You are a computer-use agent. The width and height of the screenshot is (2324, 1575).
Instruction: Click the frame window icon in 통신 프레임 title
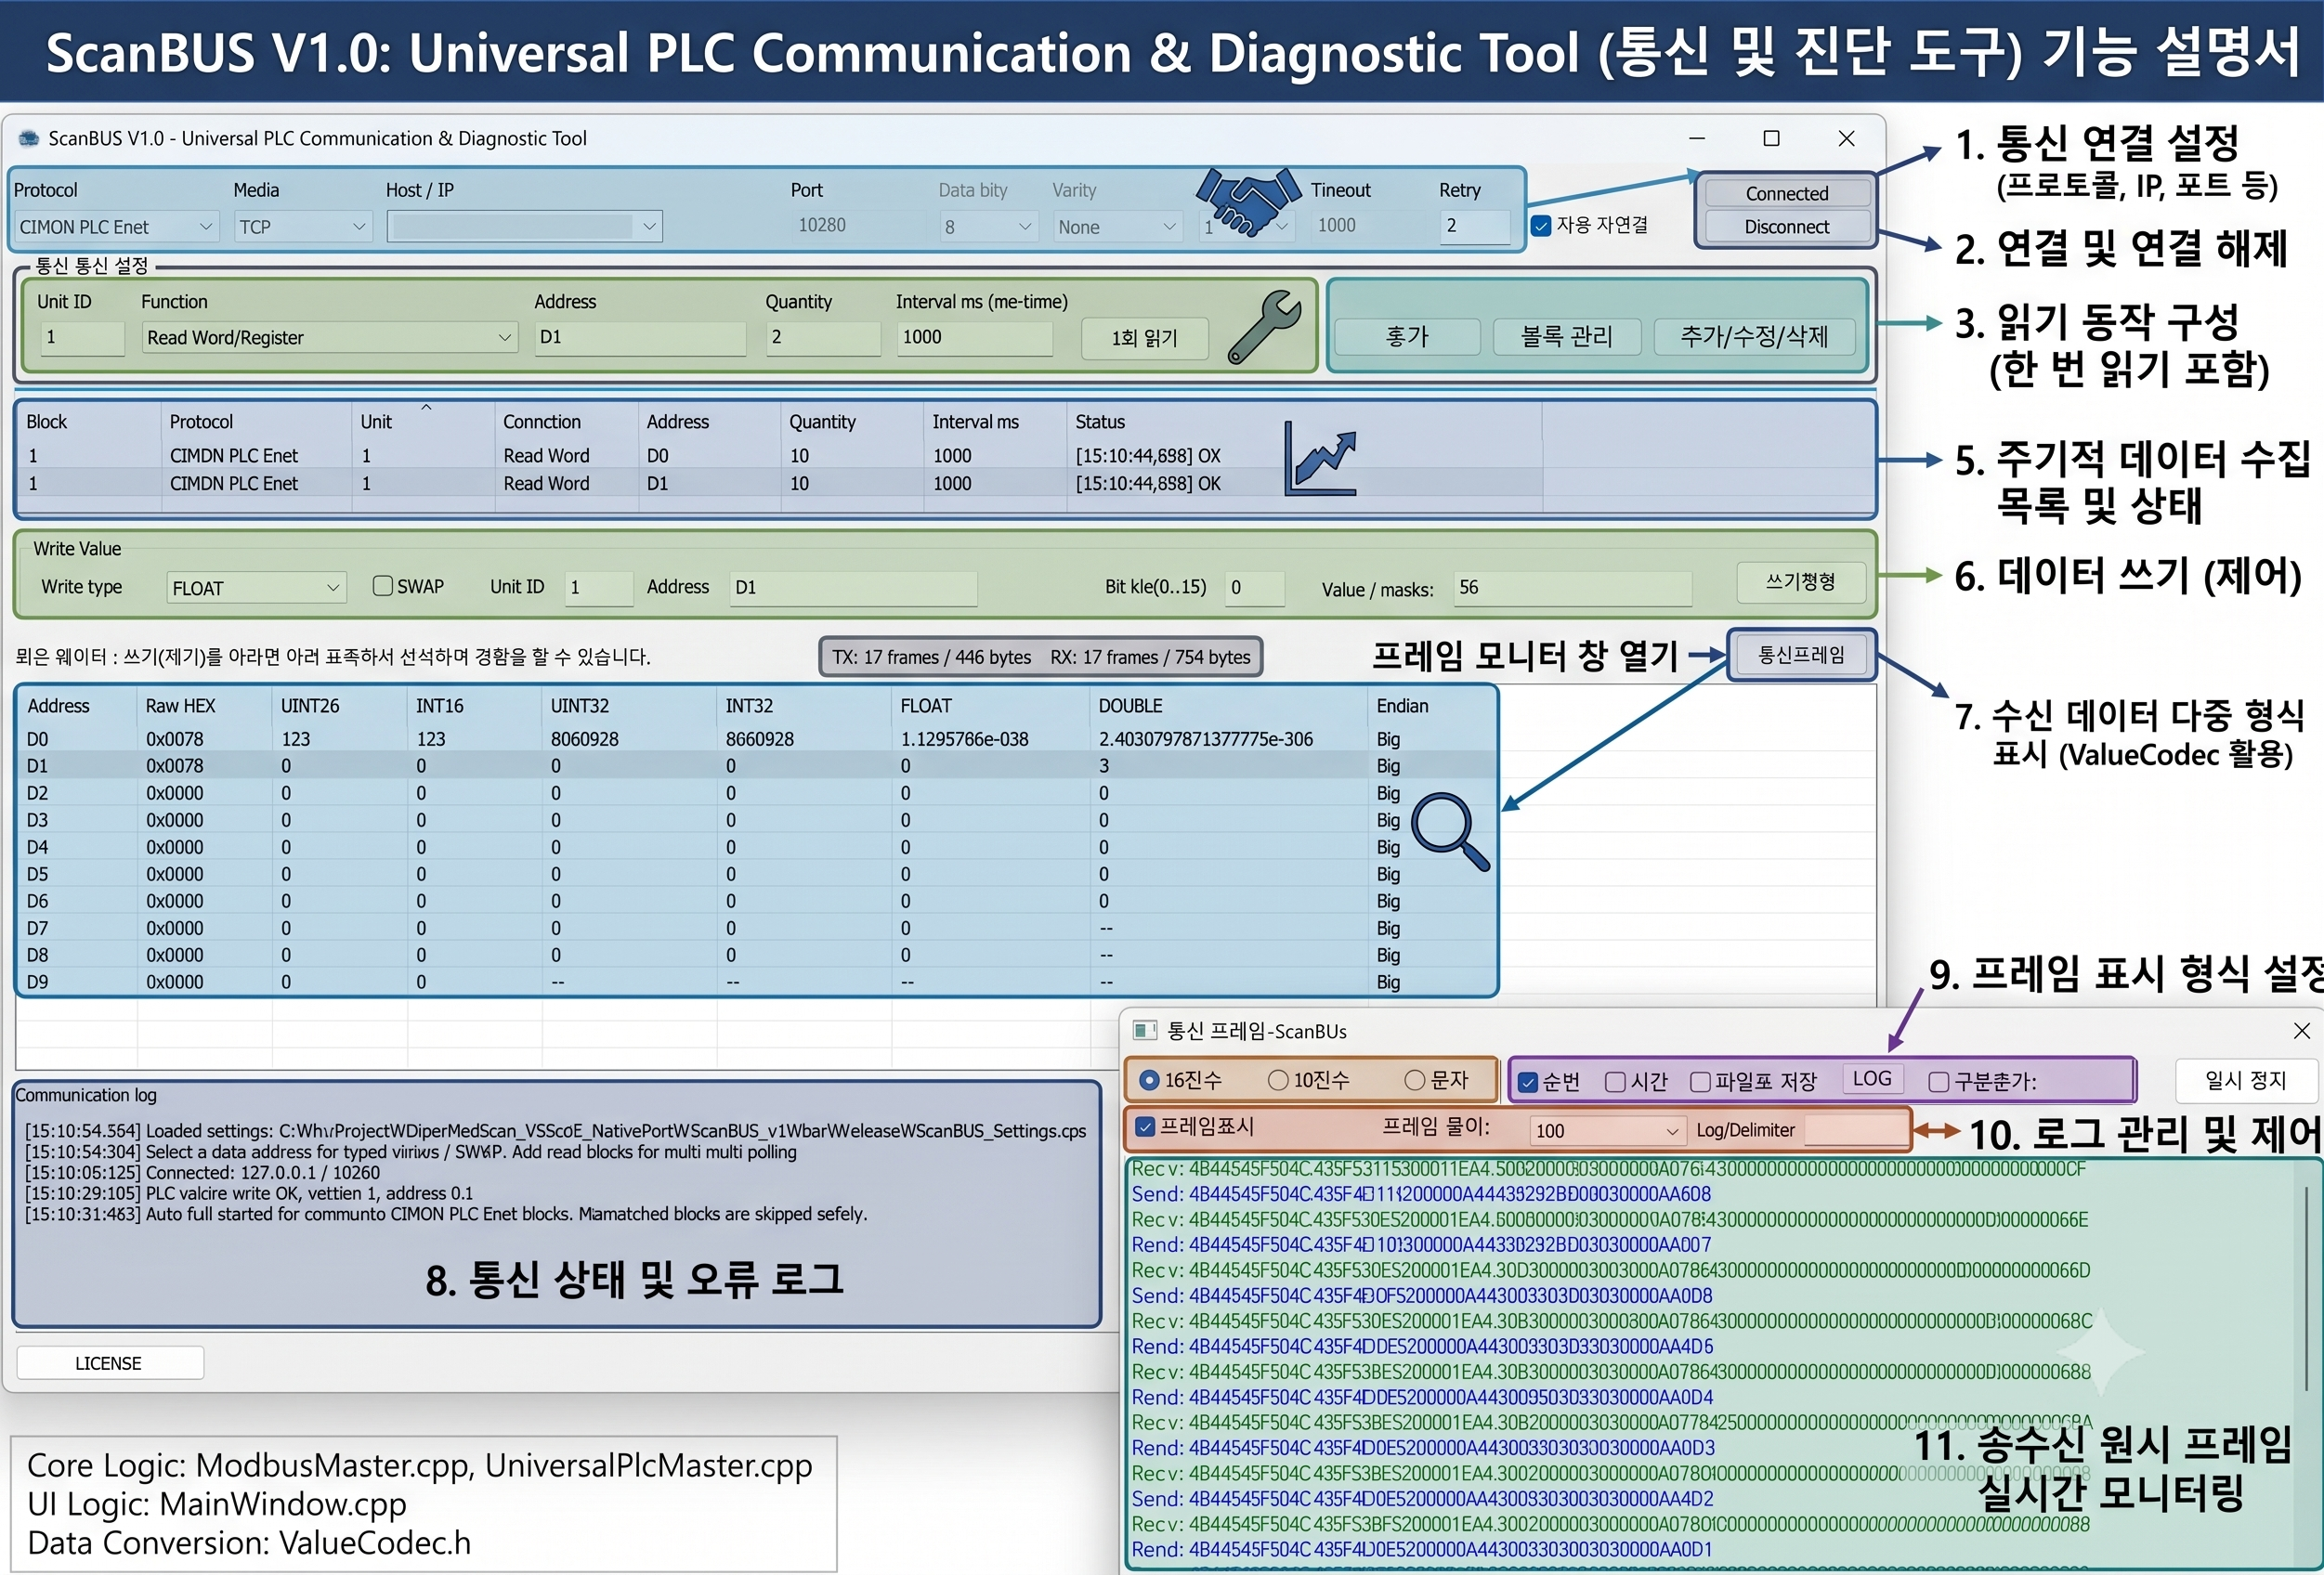(1144, 1030)
